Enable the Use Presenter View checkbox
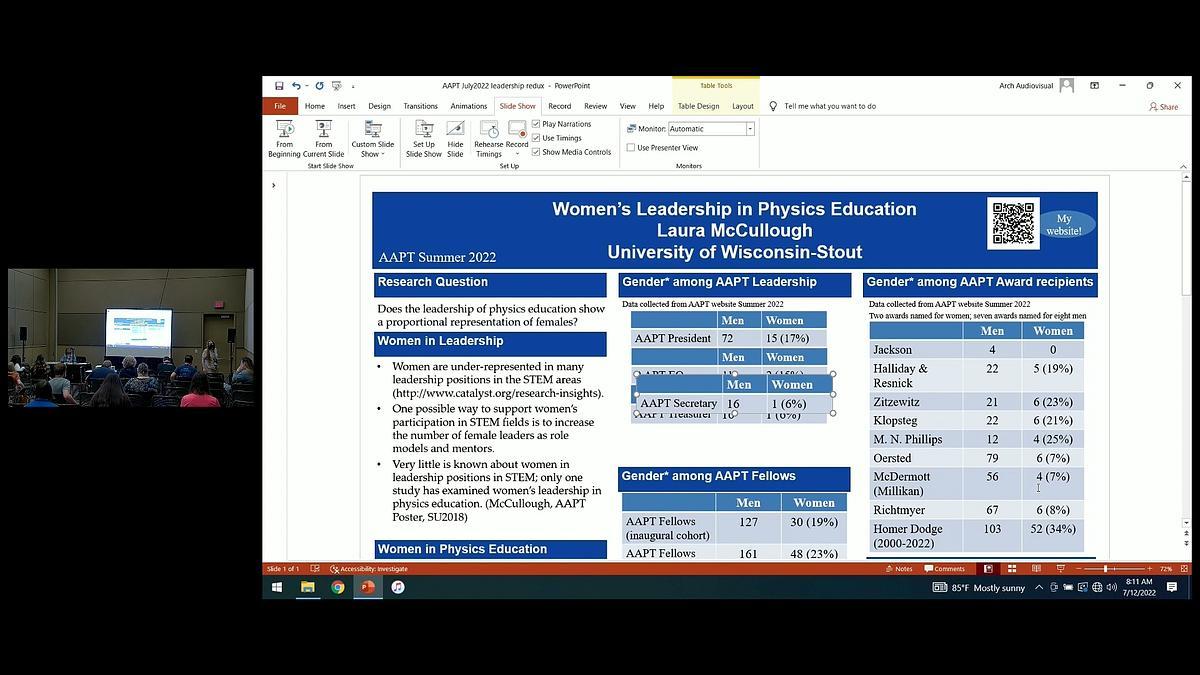This screenshot has width=1200, height=675. tap(631, 148)
